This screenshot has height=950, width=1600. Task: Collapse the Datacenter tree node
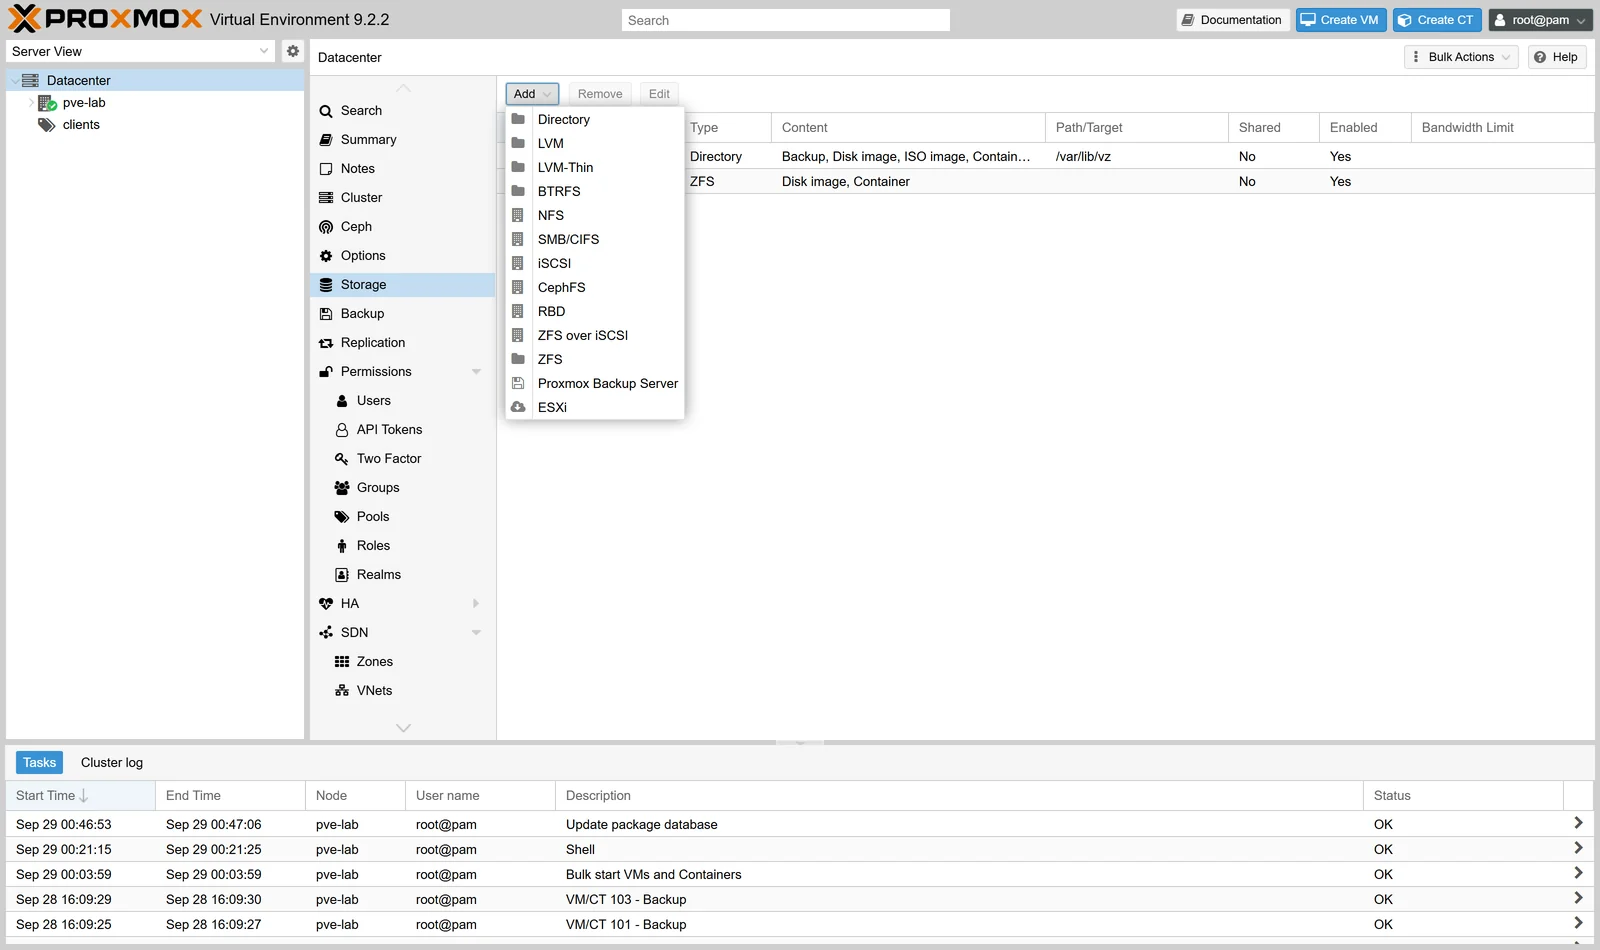(x=15, y=81)
